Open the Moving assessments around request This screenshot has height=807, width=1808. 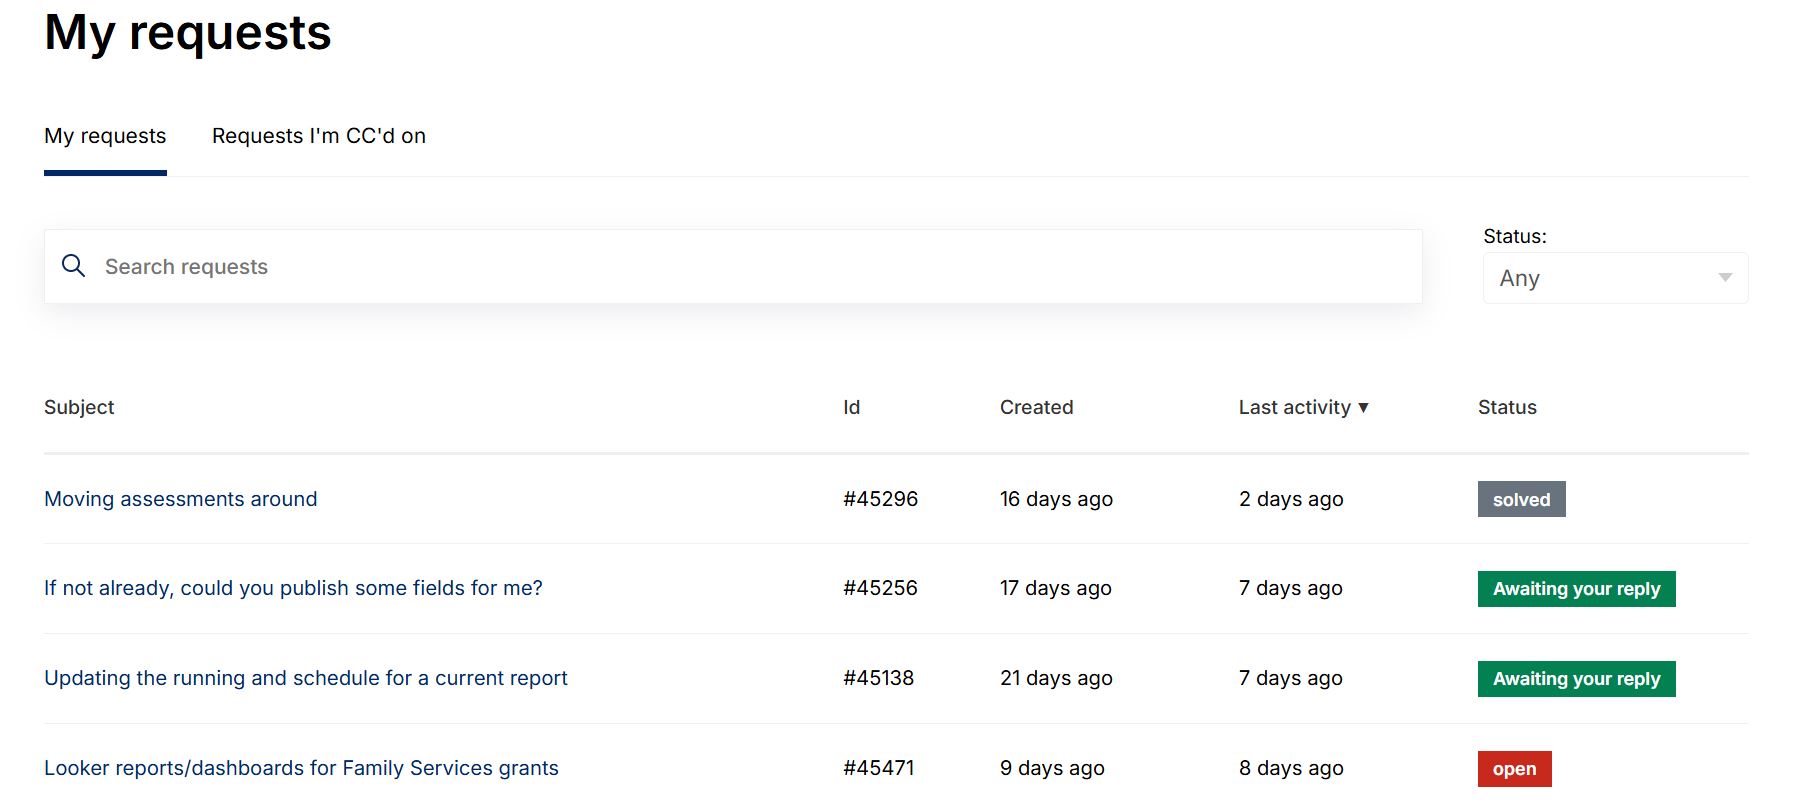click(181, 499)
